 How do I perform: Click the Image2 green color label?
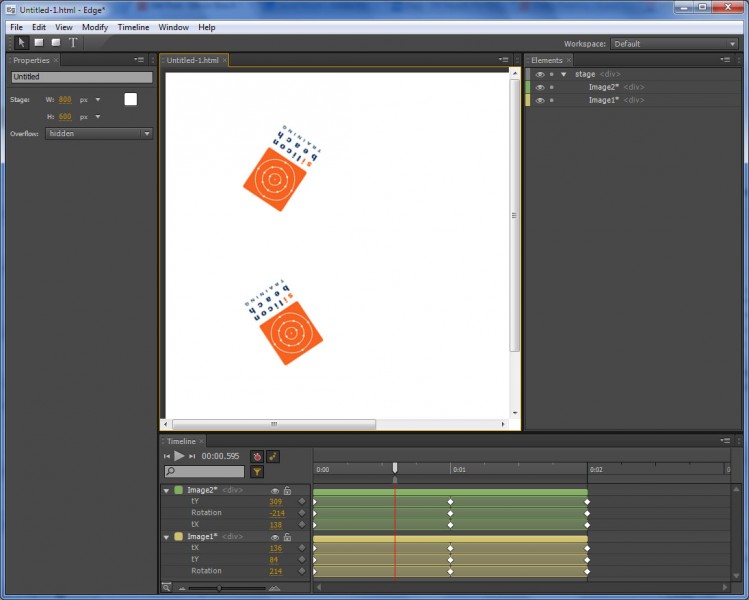coord(179,490)
